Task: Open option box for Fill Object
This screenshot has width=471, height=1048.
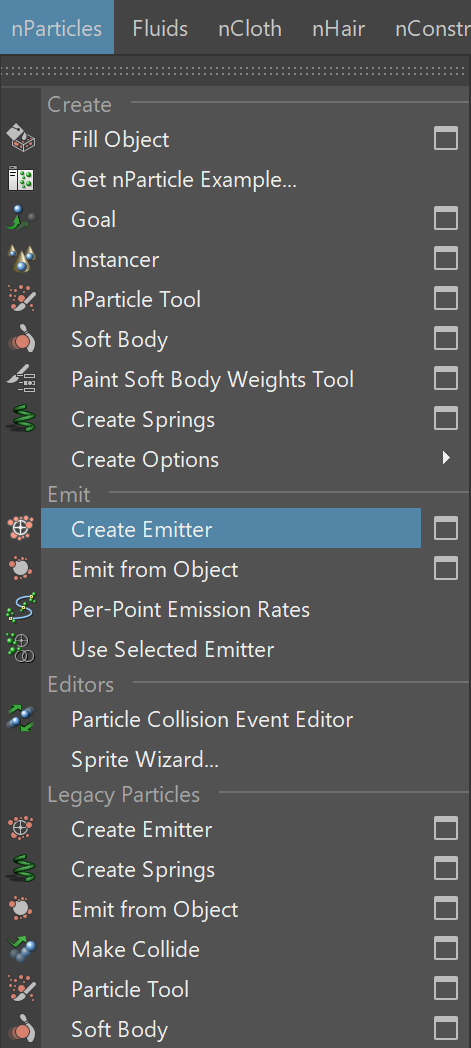Action: point(446,139)
